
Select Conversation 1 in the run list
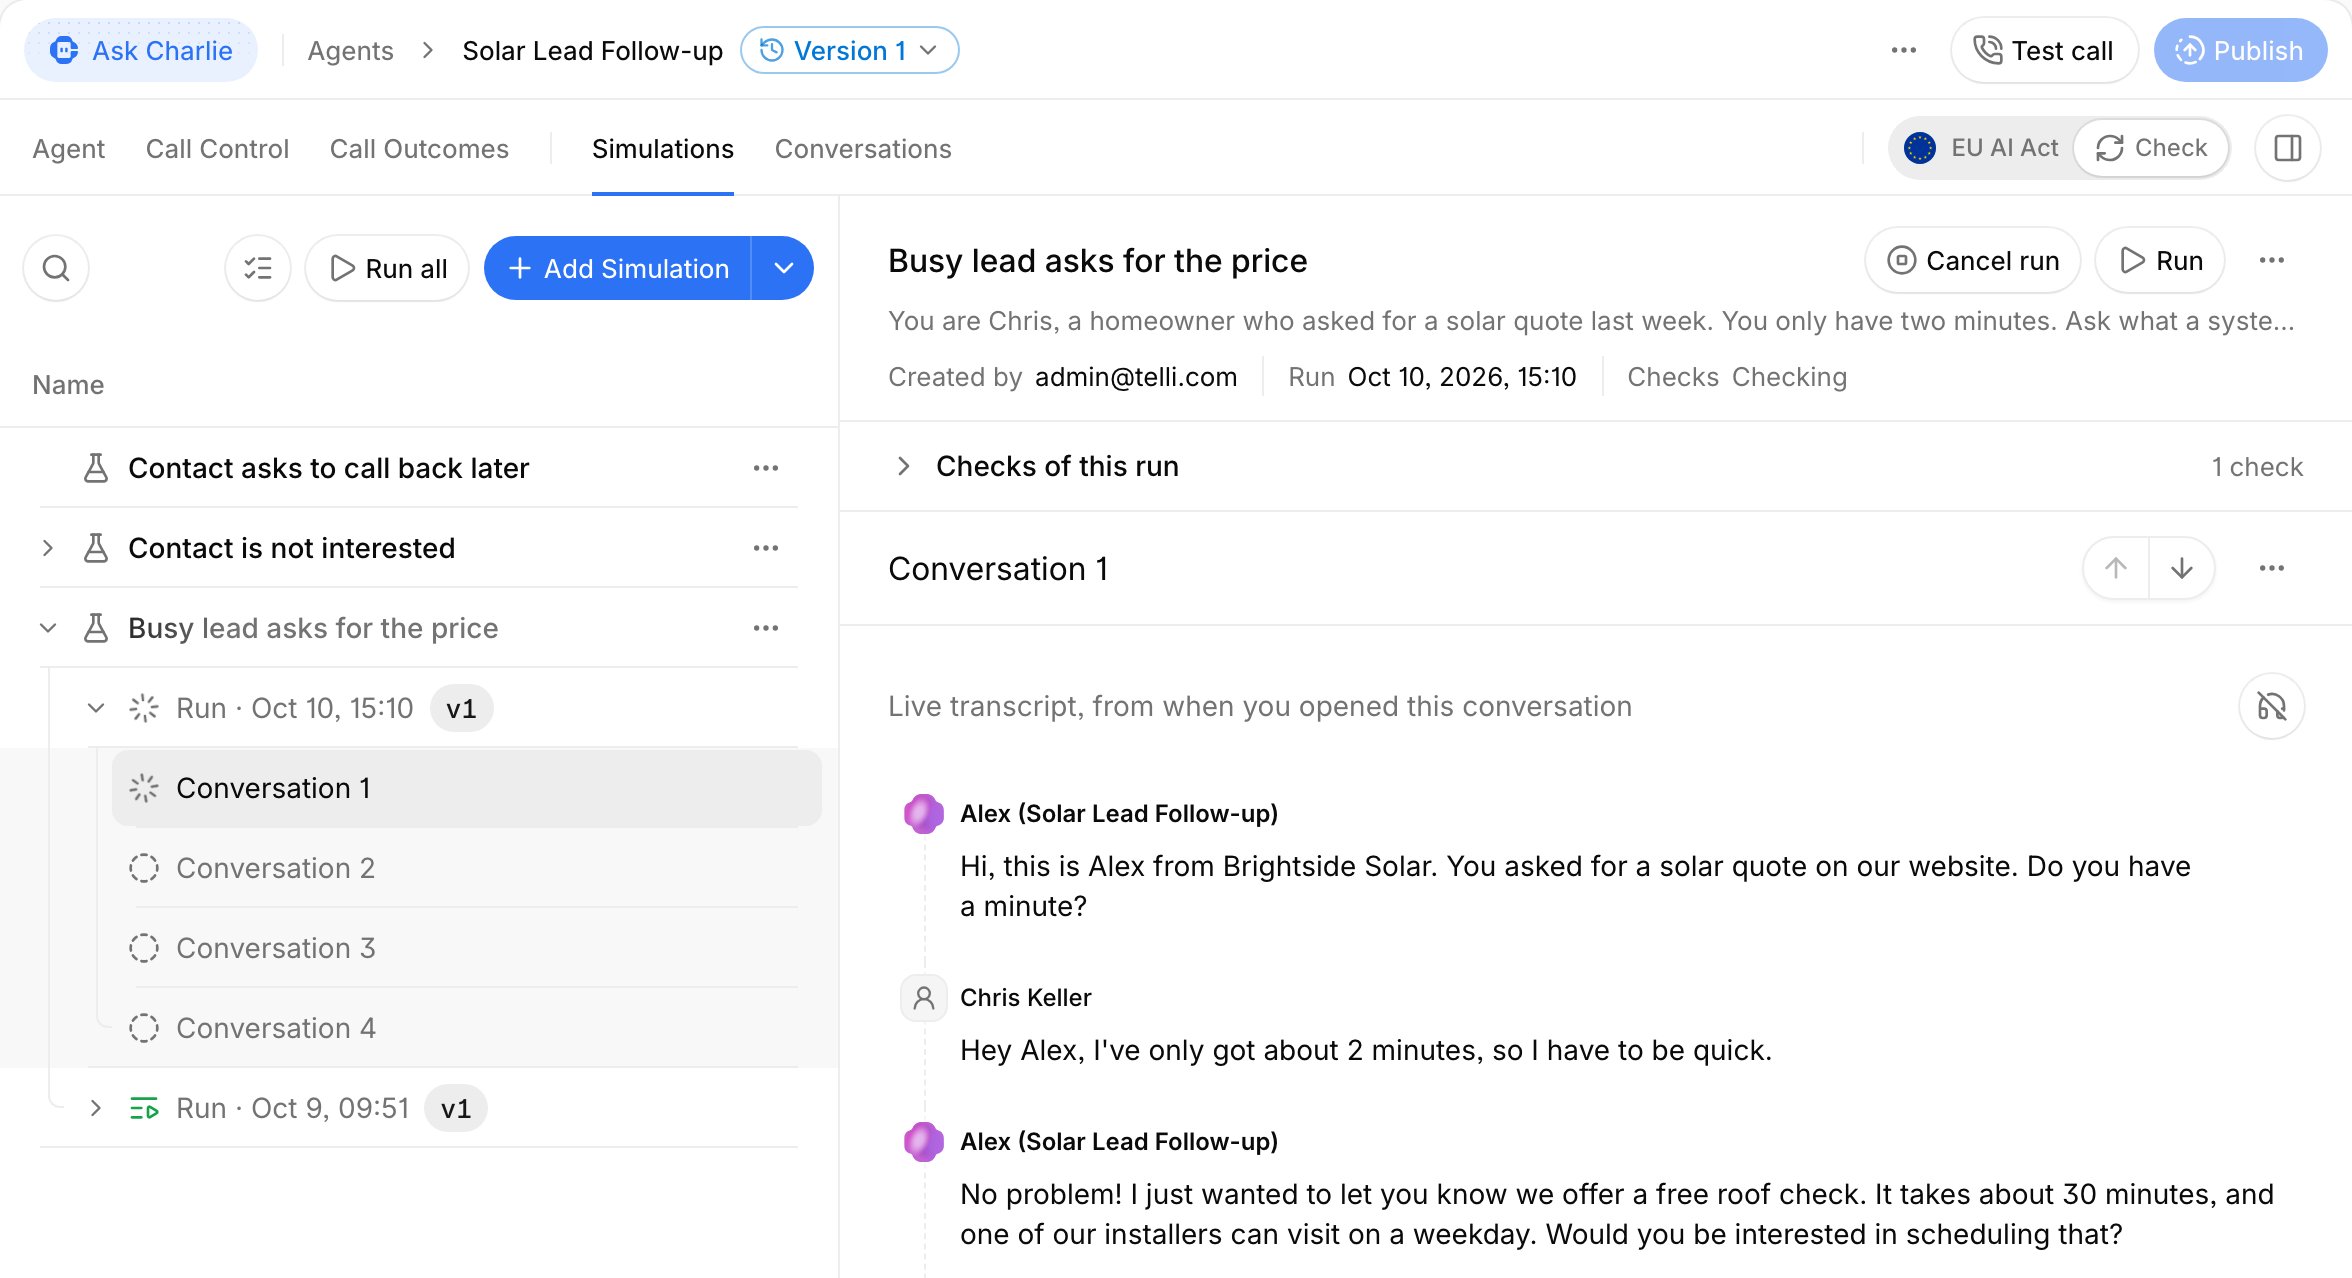tap(468, 788)
